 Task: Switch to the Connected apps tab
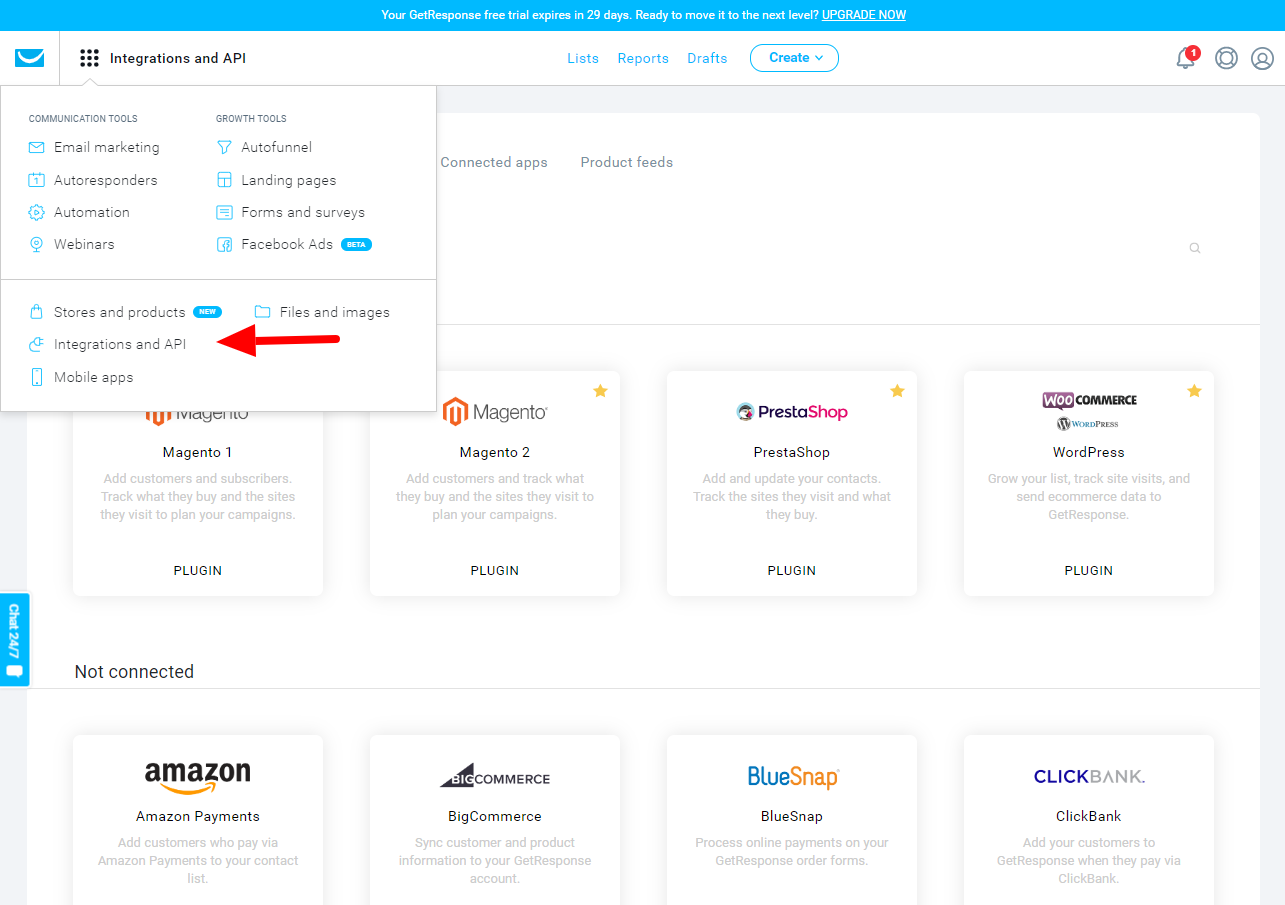click(x=494, y=162)
